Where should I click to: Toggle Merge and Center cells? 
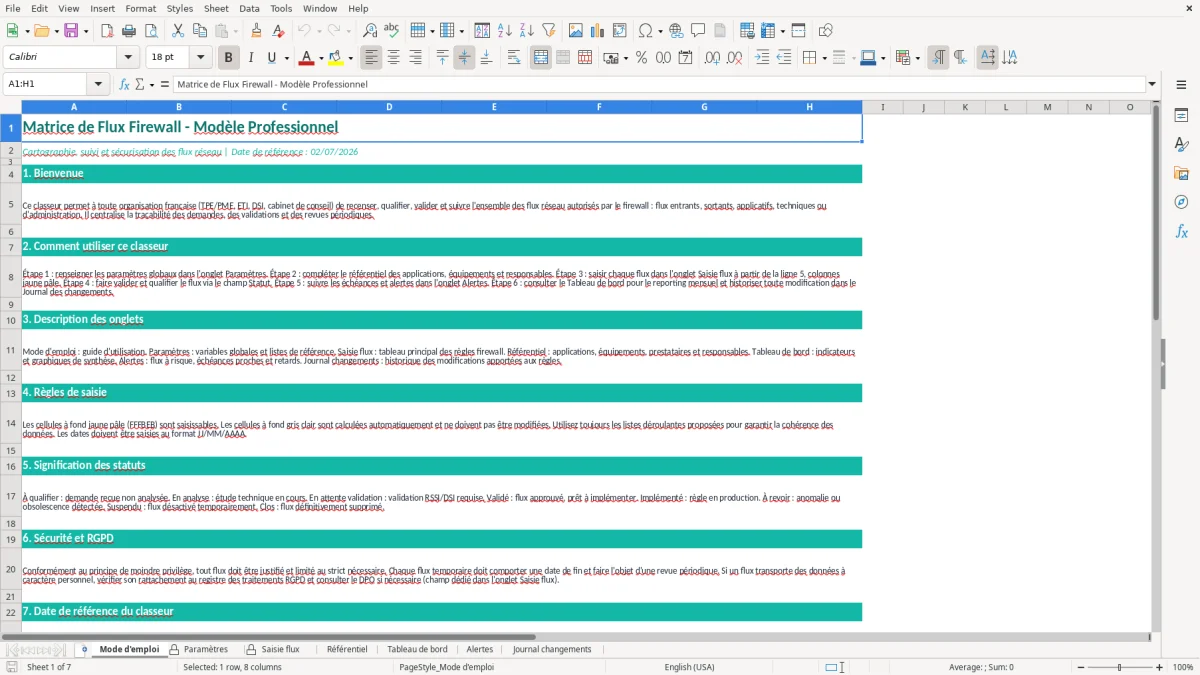(x=541, y=58)
